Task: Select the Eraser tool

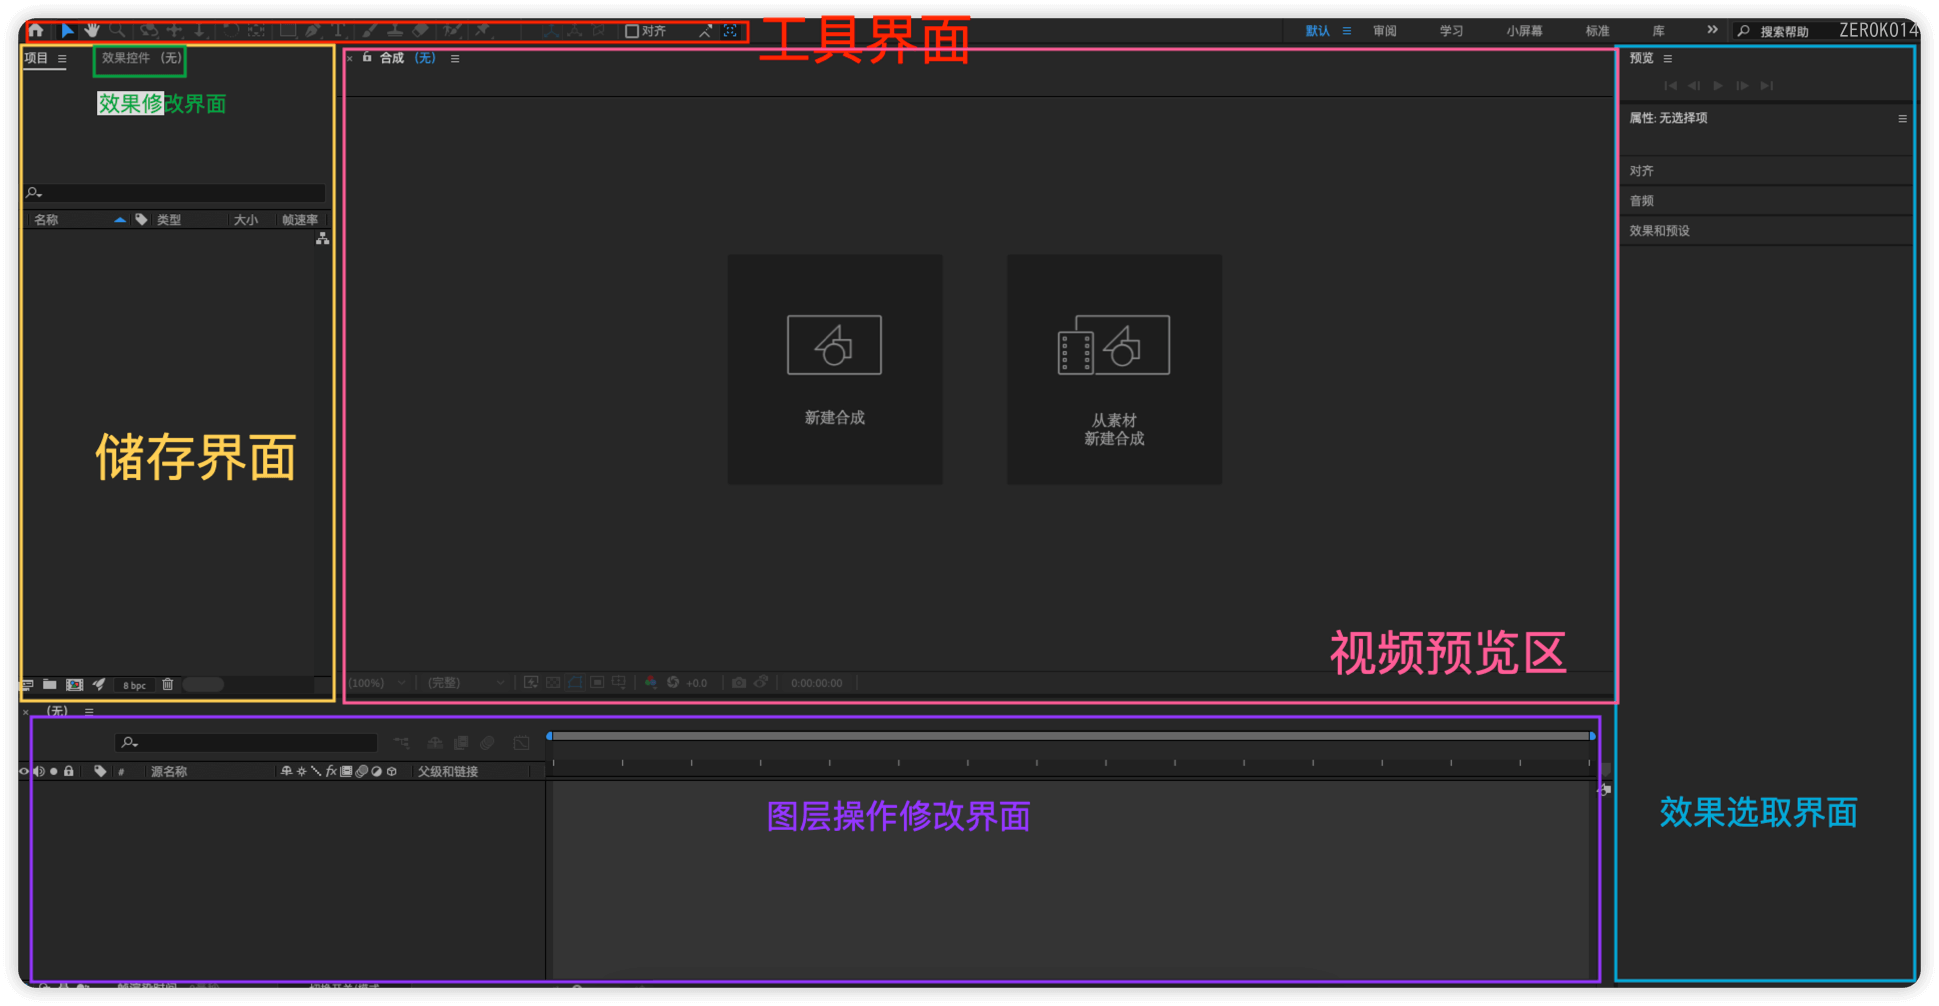Action: tap(419, 31)
